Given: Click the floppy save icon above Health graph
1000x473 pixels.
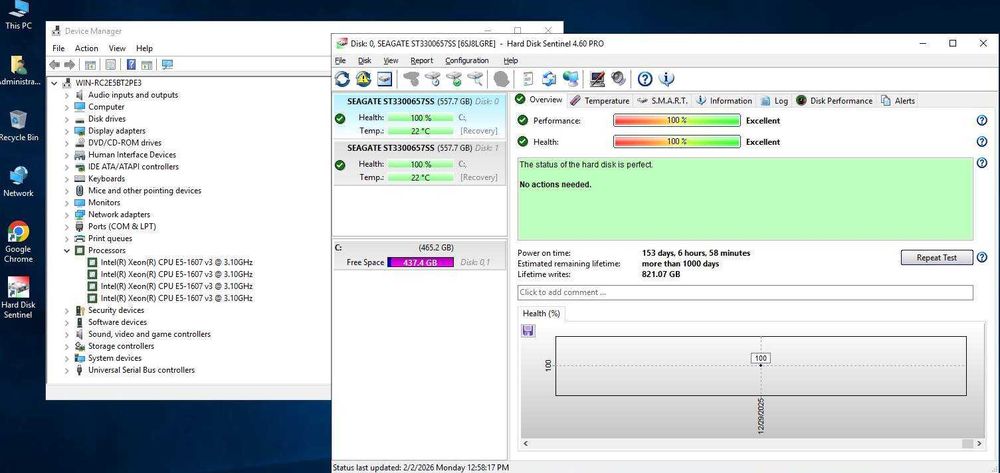Looking at the screenshot, I should (528, 330).
